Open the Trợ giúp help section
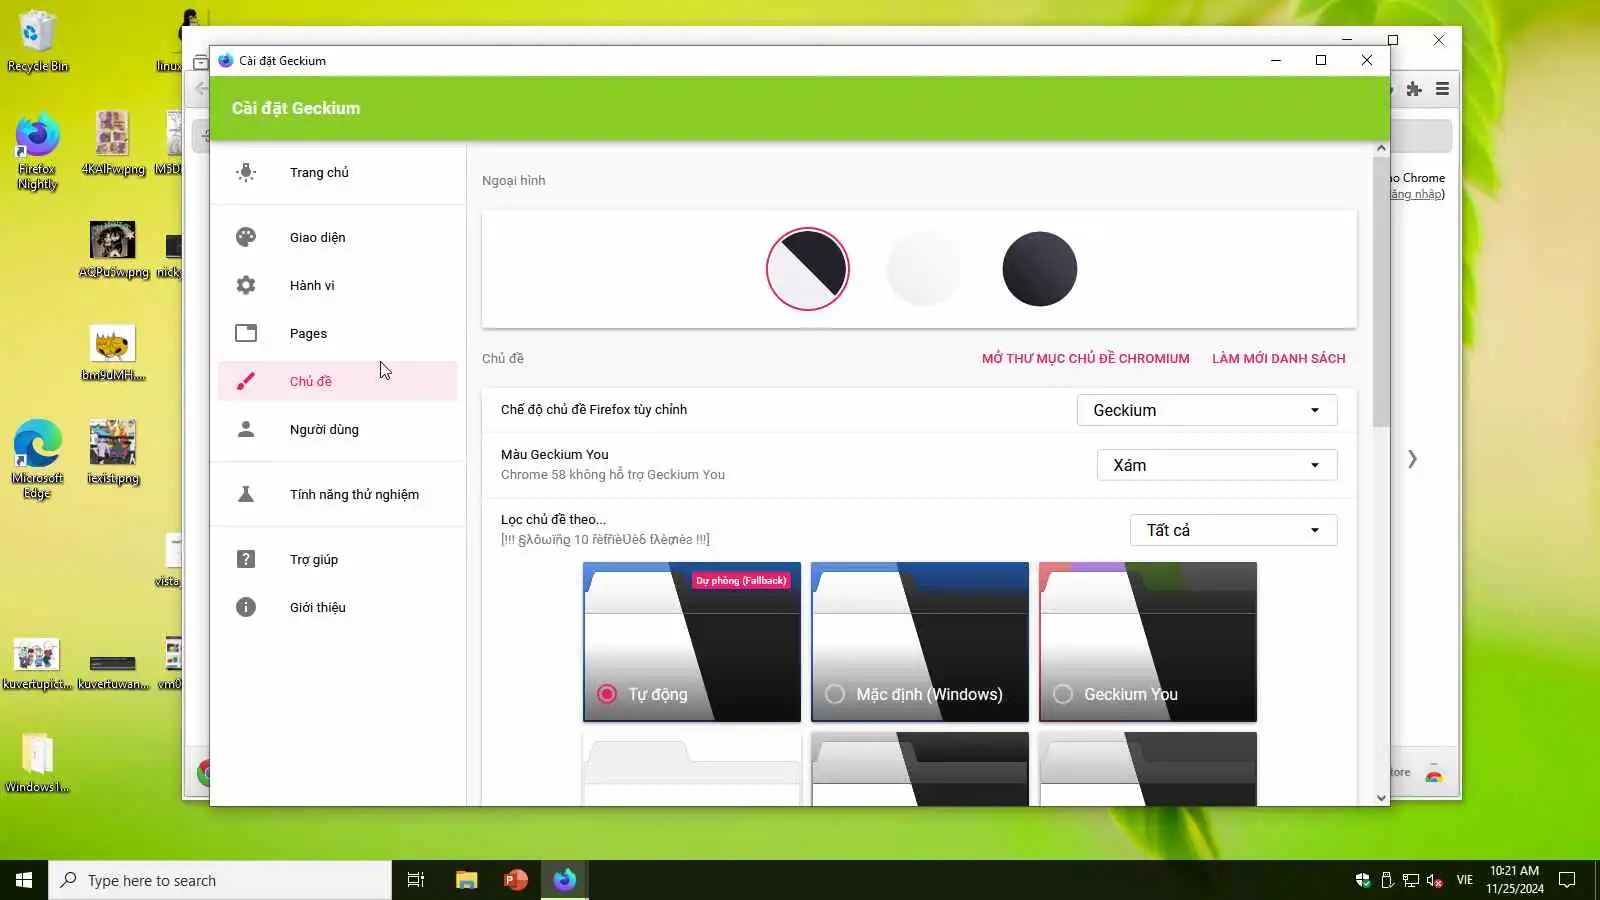This screenshot has height=900, width=1600. coord(338,559)
